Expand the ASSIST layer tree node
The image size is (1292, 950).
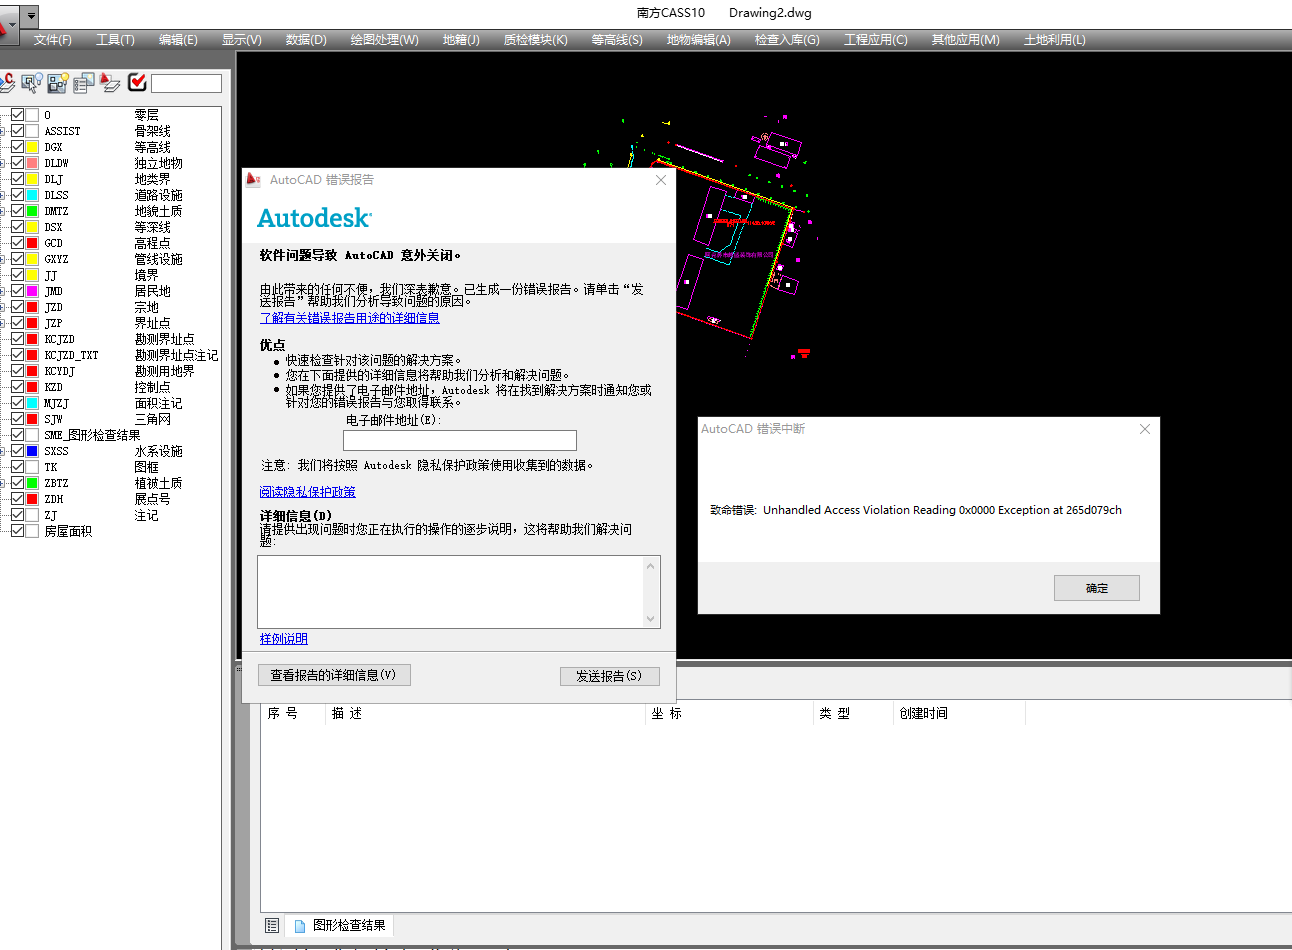3,131
